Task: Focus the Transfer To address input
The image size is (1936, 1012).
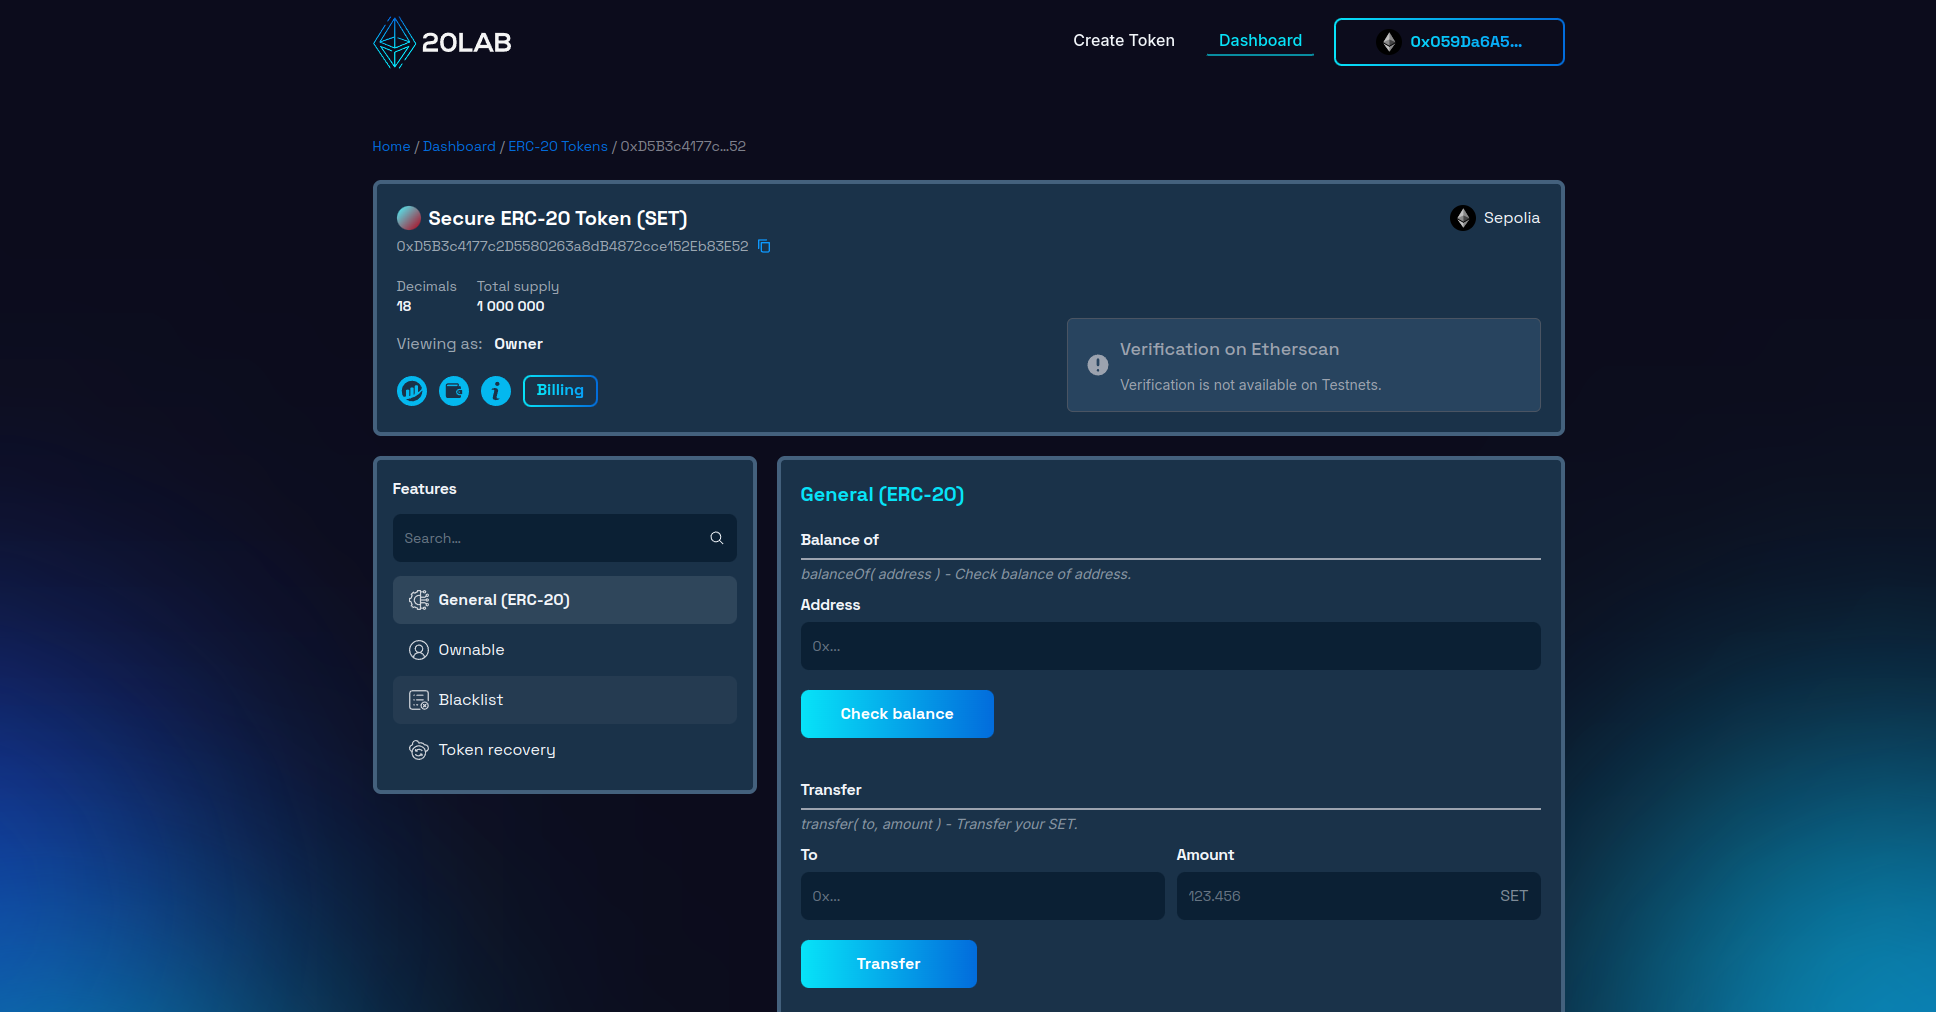Action: point(983,896)
